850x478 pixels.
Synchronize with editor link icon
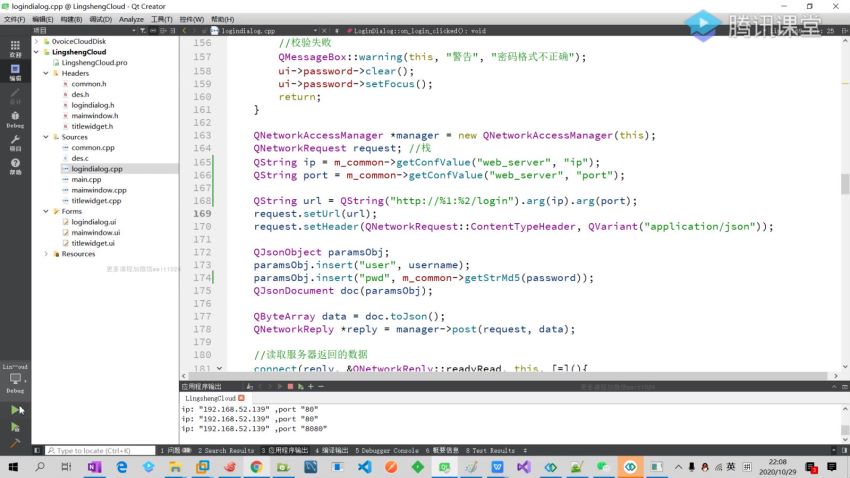coord(152,31)
